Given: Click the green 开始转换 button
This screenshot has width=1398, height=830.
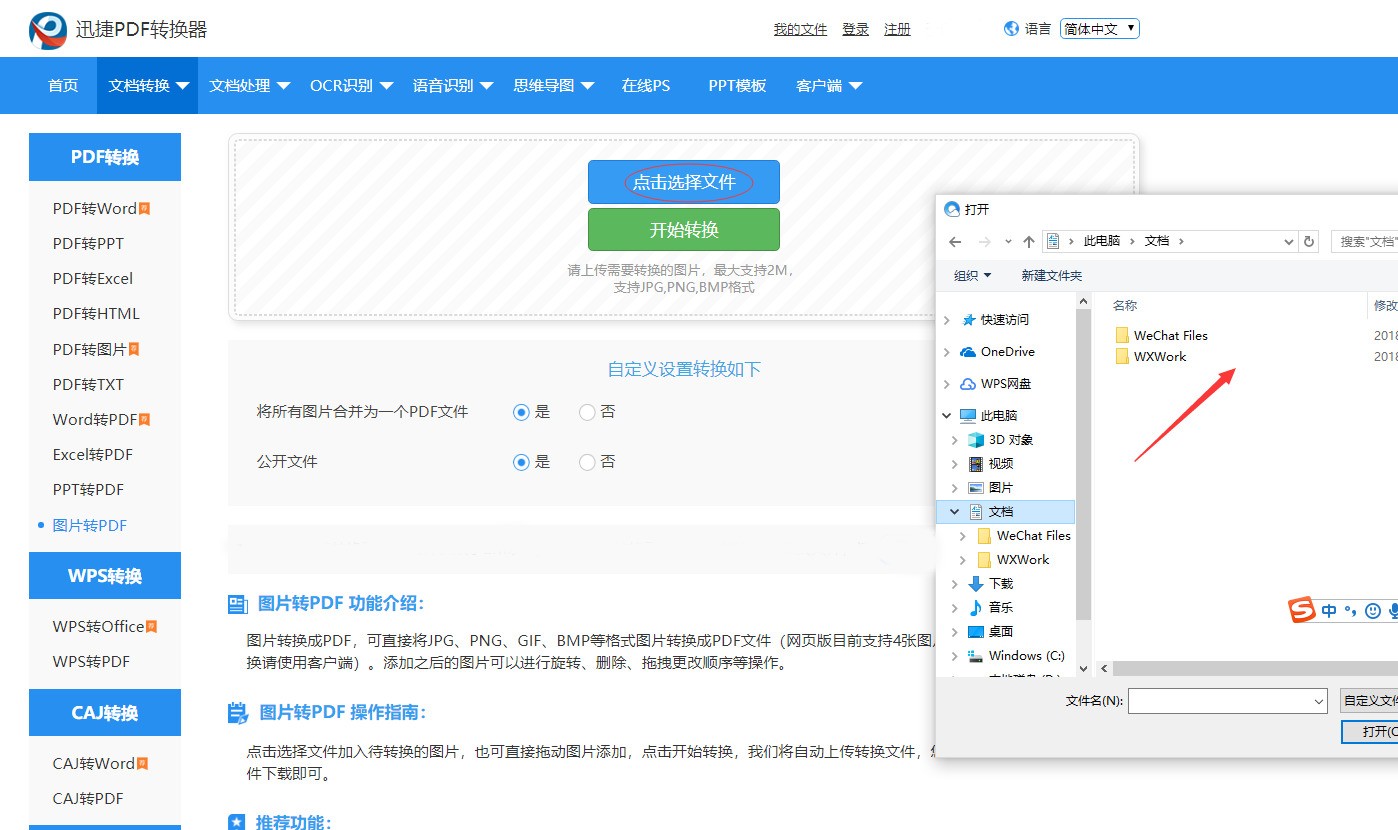Looking at the screenshot, I should click(x=684, y=229).
